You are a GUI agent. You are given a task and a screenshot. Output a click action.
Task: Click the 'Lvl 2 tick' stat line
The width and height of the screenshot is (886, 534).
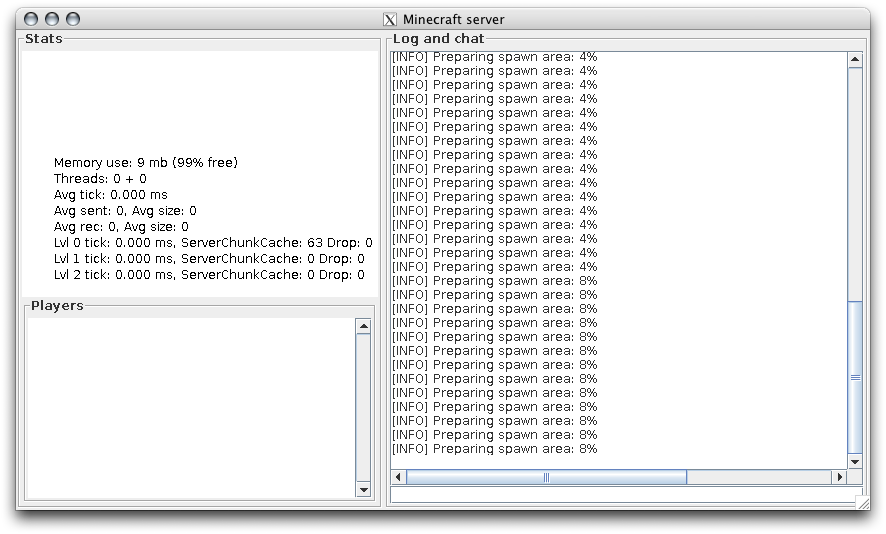tap(209, 275)
